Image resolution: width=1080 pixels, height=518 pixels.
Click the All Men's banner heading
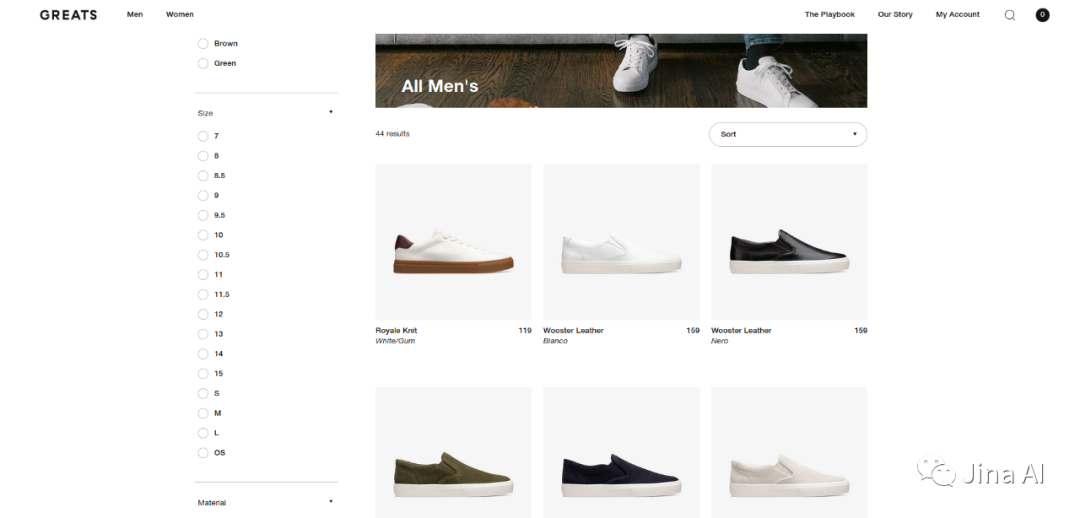(x=439, y=86)
